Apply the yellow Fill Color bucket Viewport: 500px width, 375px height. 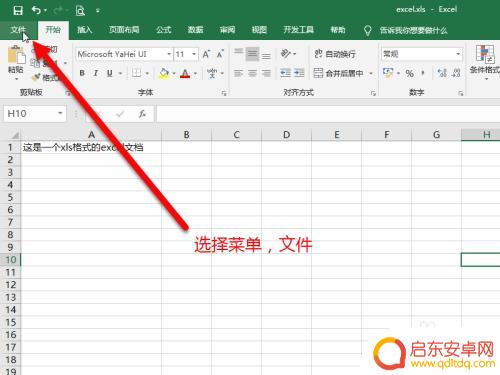(164, 73)
